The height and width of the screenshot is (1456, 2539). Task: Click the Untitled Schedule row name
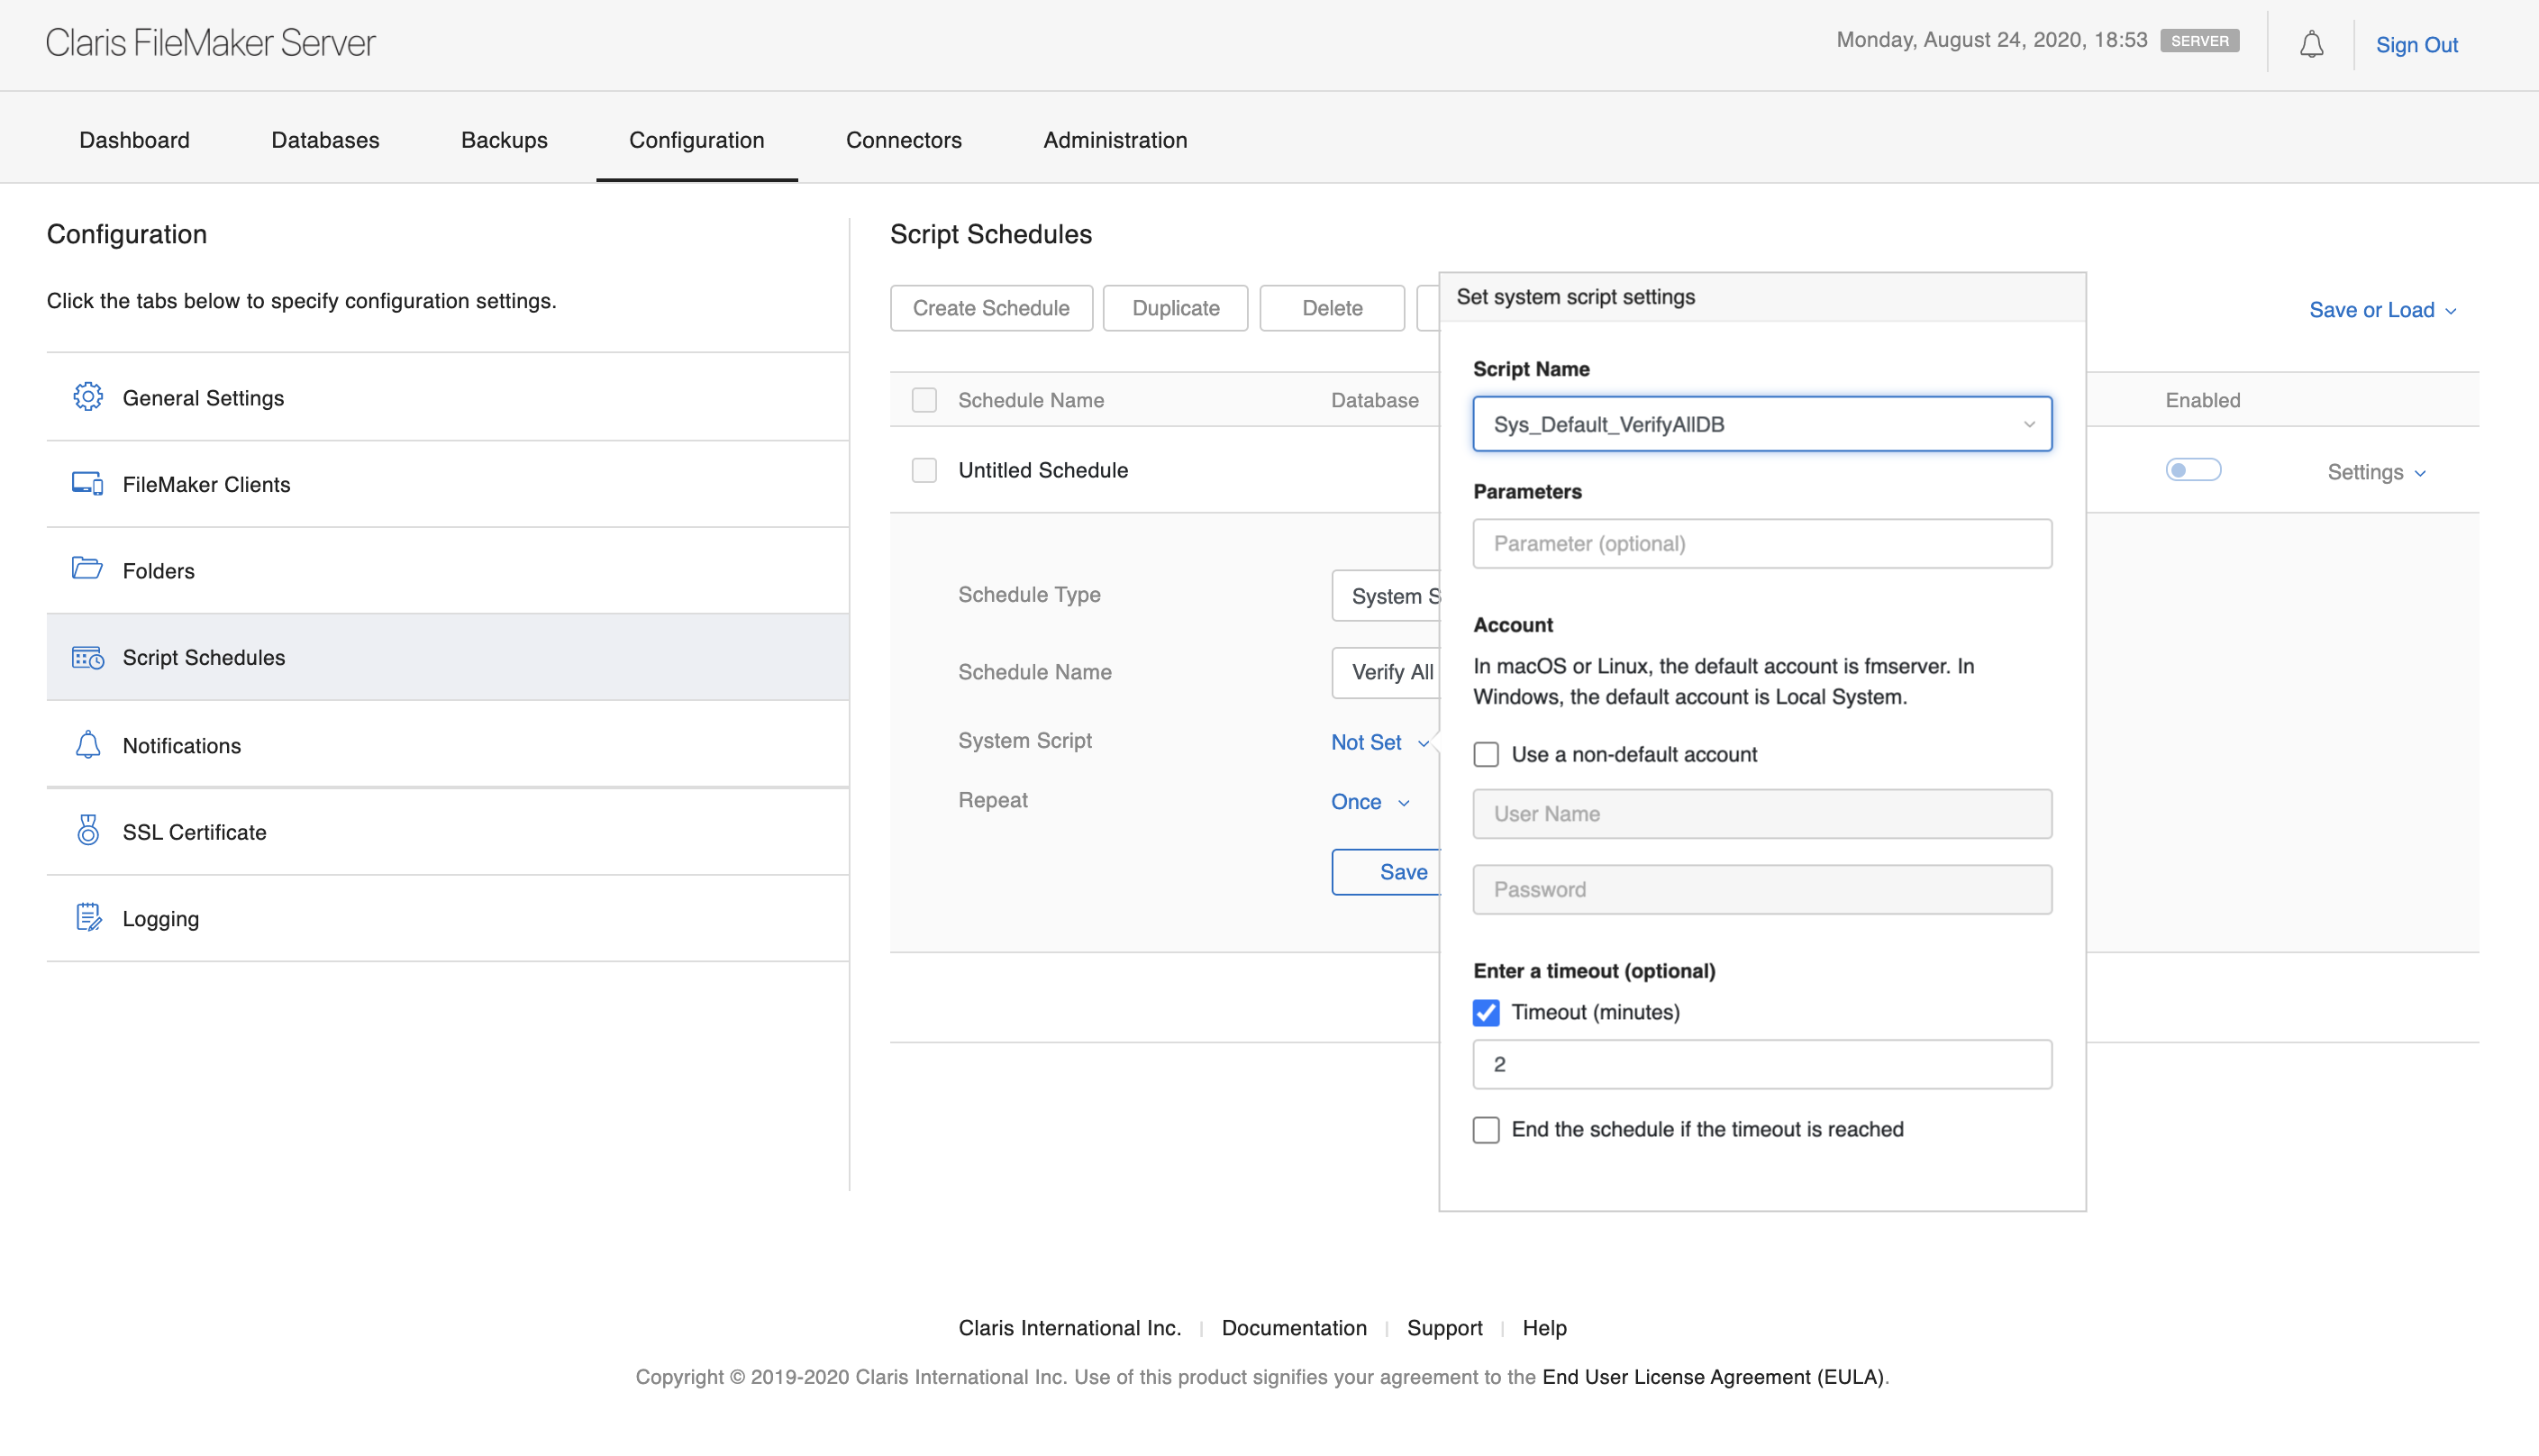tap(1042, 470)
